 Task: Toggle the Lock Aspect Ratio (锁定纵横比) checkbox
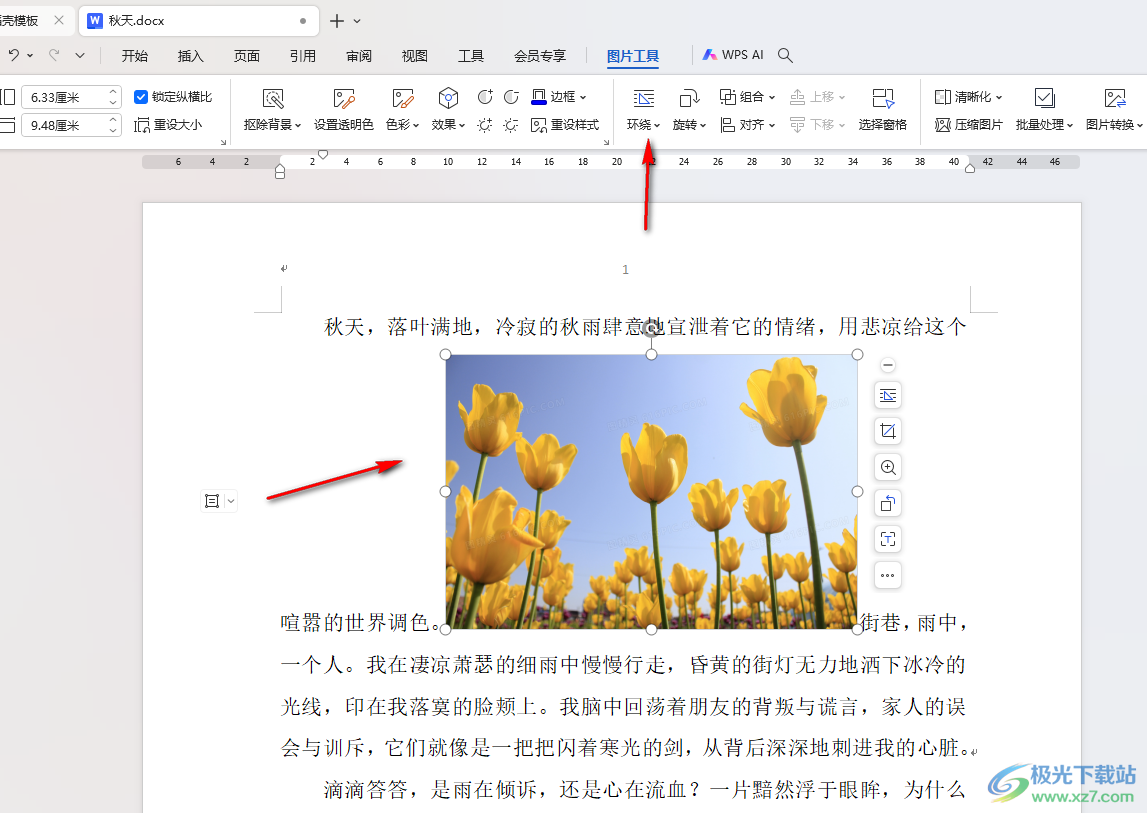pyautogui.click(x=141, y=97)
